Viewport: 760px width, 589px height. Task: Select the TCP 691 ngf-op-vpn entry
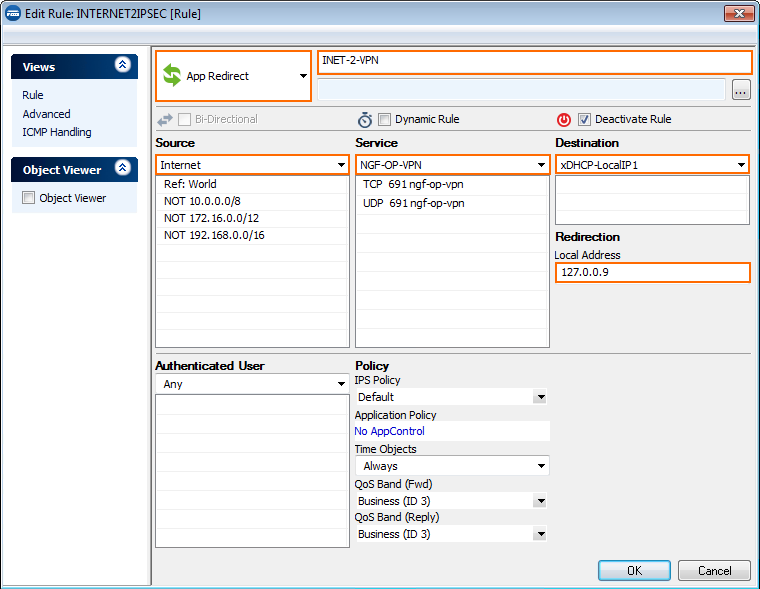(x=452, y=185)
